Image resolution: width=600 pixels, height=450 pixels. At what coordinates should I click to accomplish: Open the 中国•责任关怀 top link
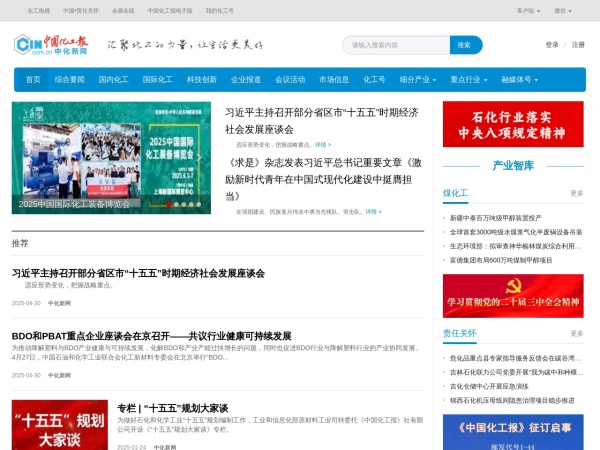[x=81, y=11]
